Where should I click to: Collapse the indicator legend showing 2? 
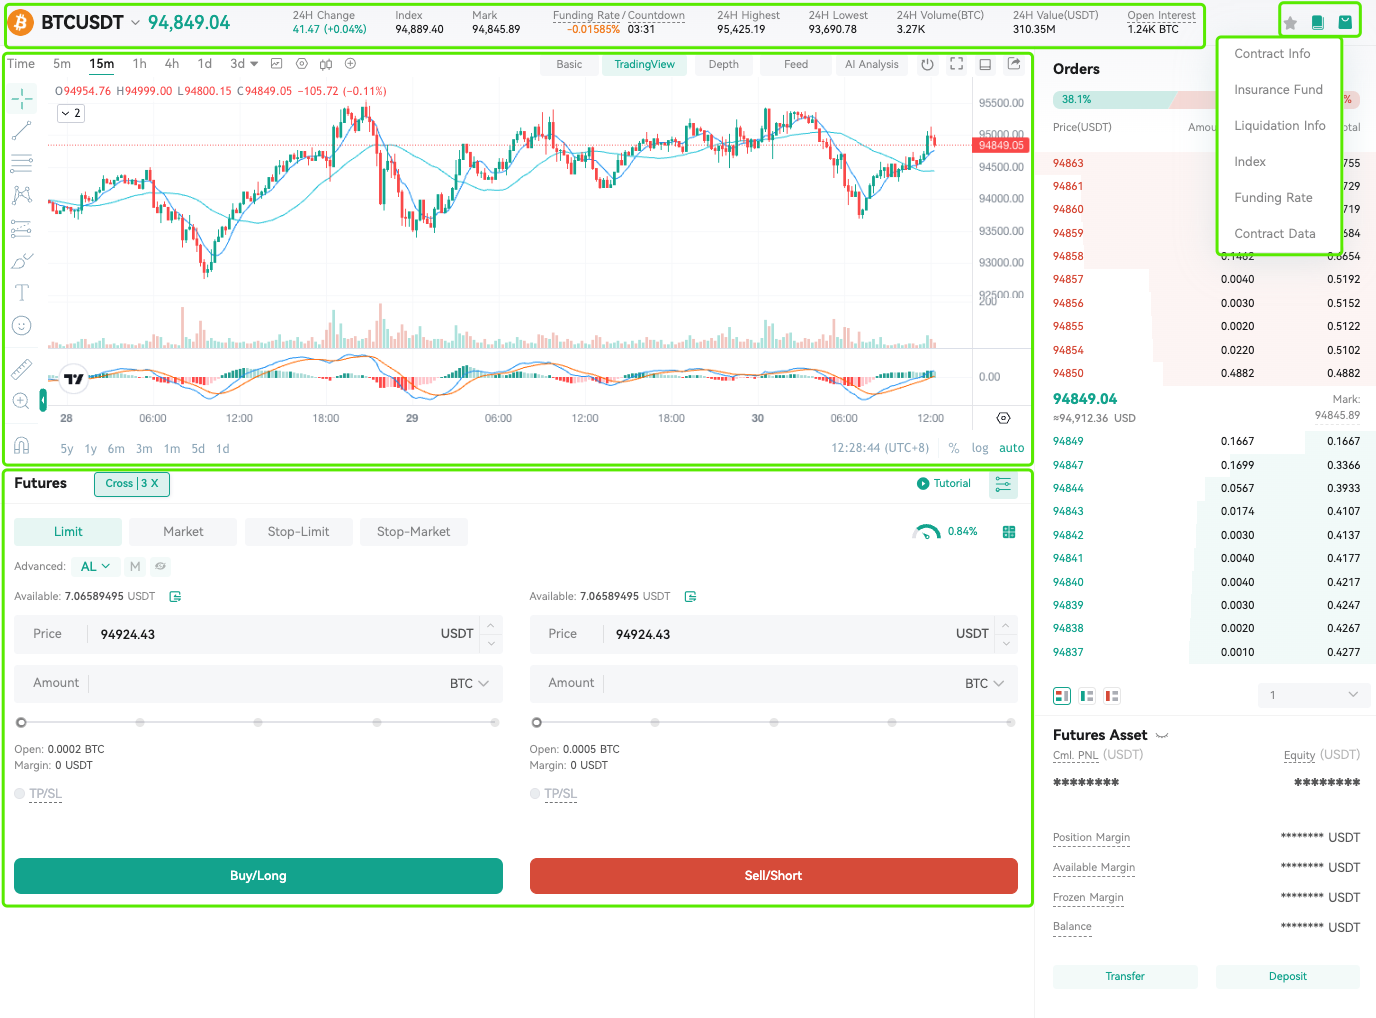[x=70, y=114]
